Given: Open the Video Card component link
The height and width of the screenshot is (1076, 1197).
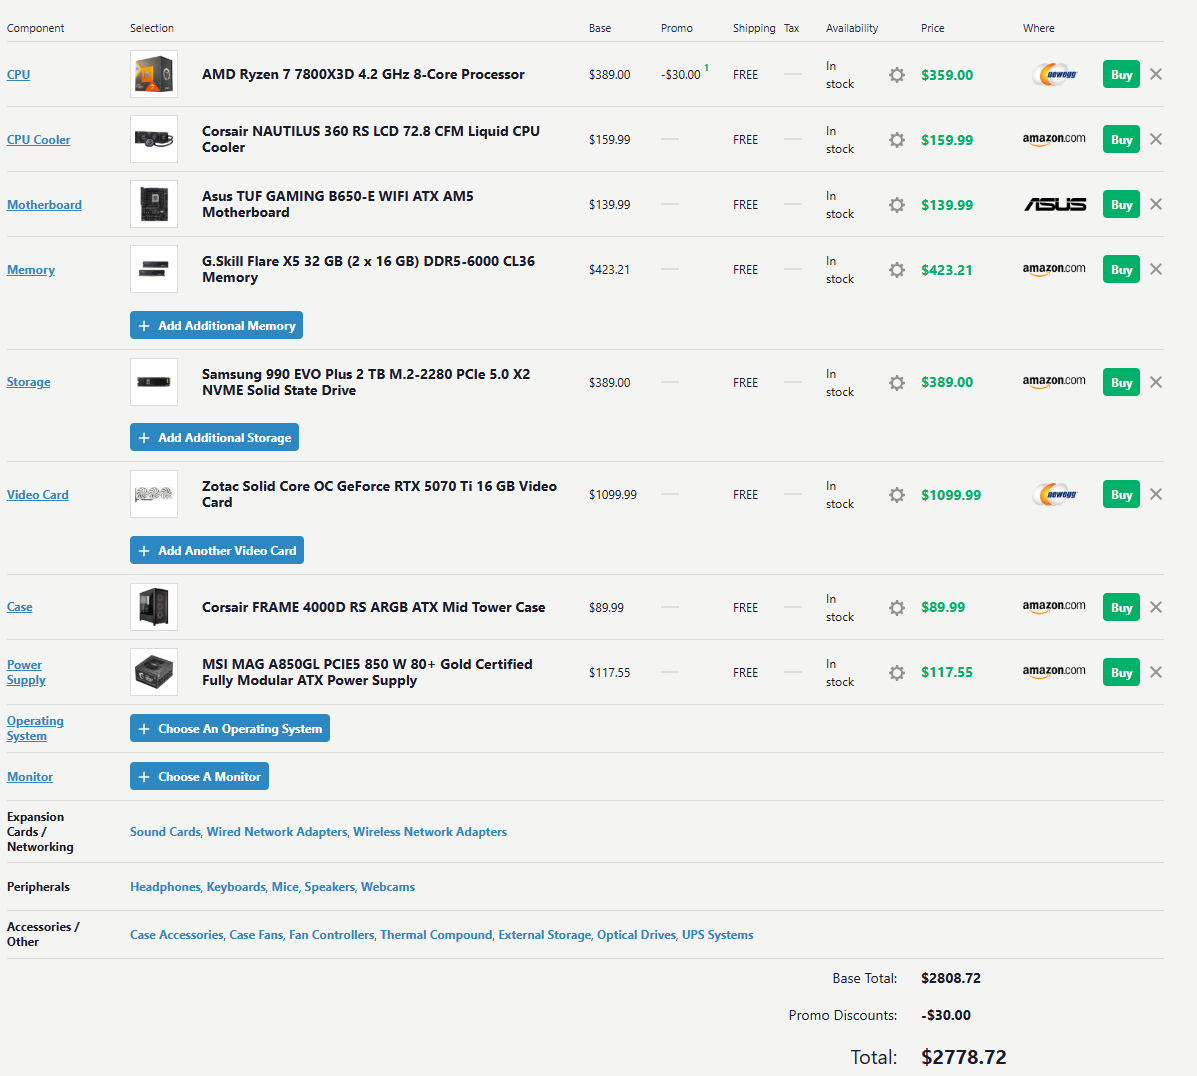Looking at the screenshot, I should (37, 495).
